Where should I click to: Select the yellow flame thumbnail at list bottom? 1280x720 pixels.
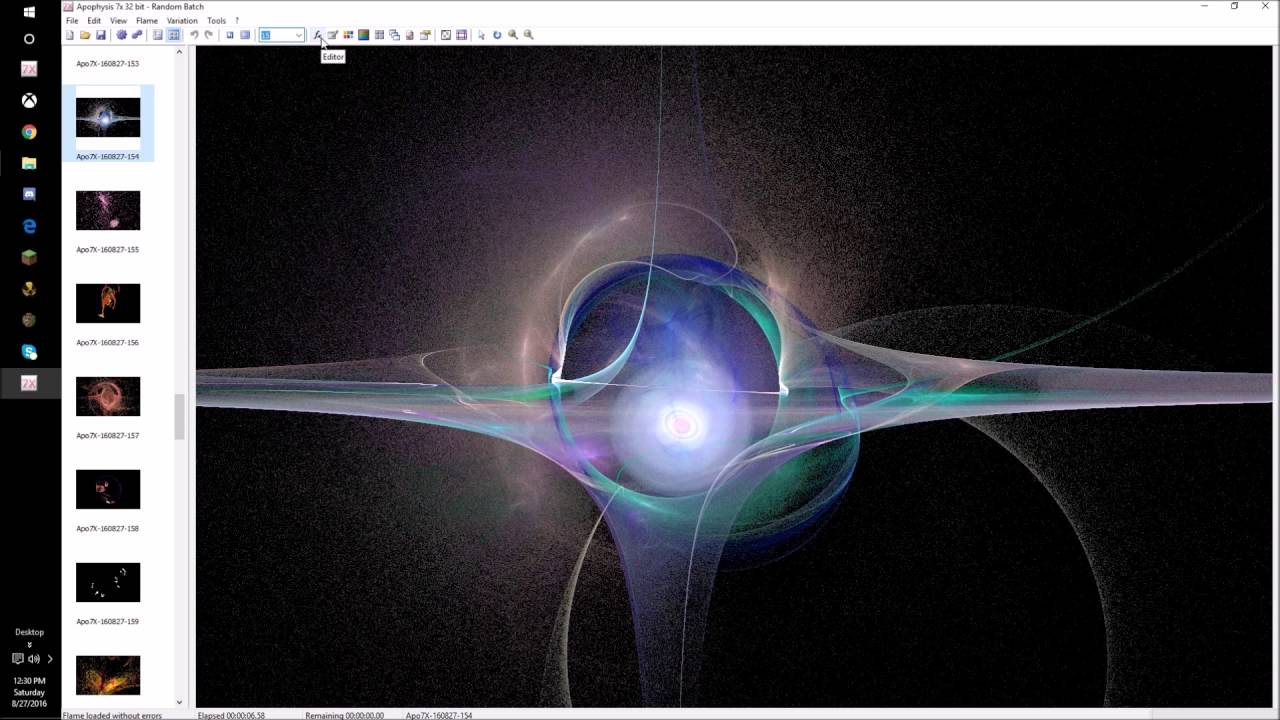pyautogui.click(x=108, y=675)
